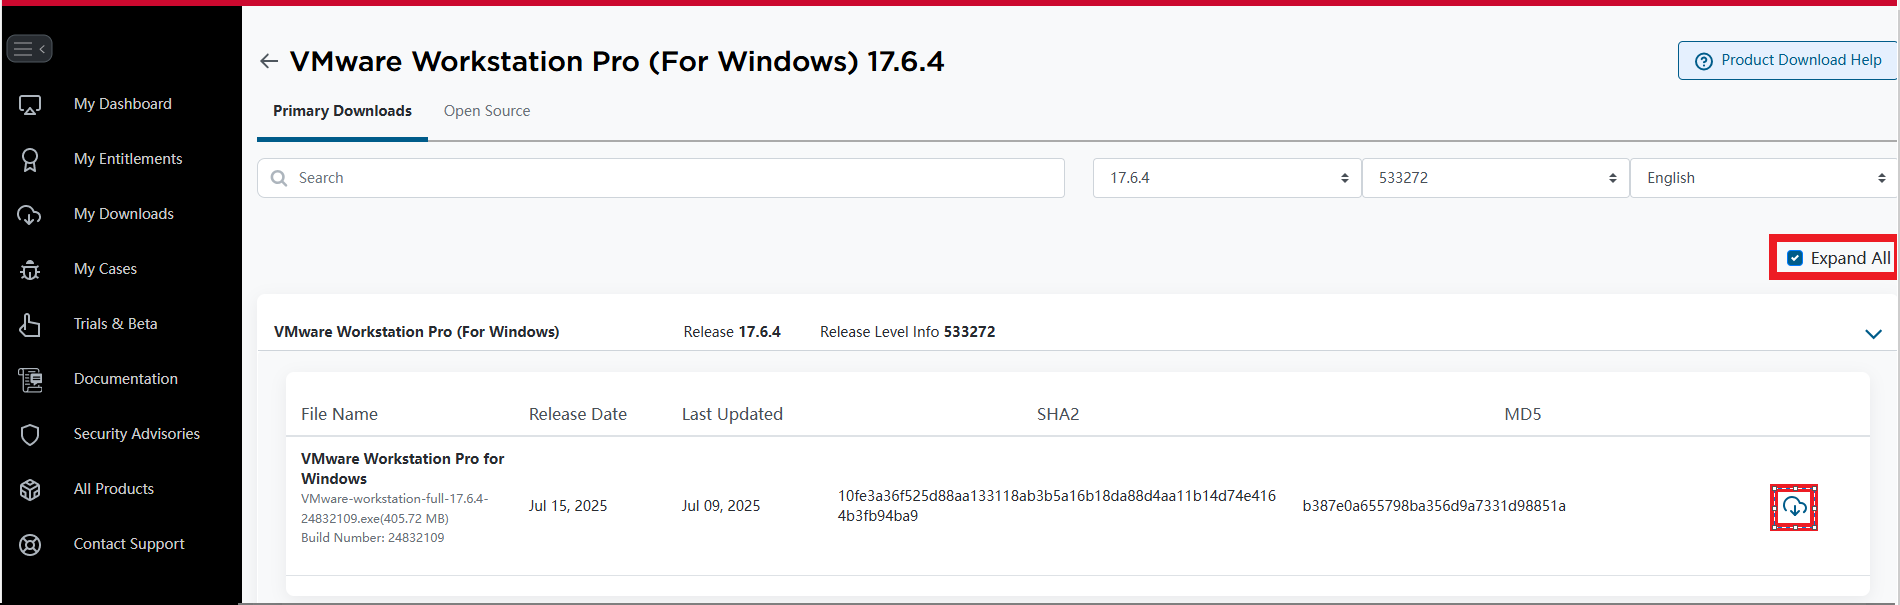Click the question mark help icon
Screen dimensions: 1900x605
[x=1704, y=61]
